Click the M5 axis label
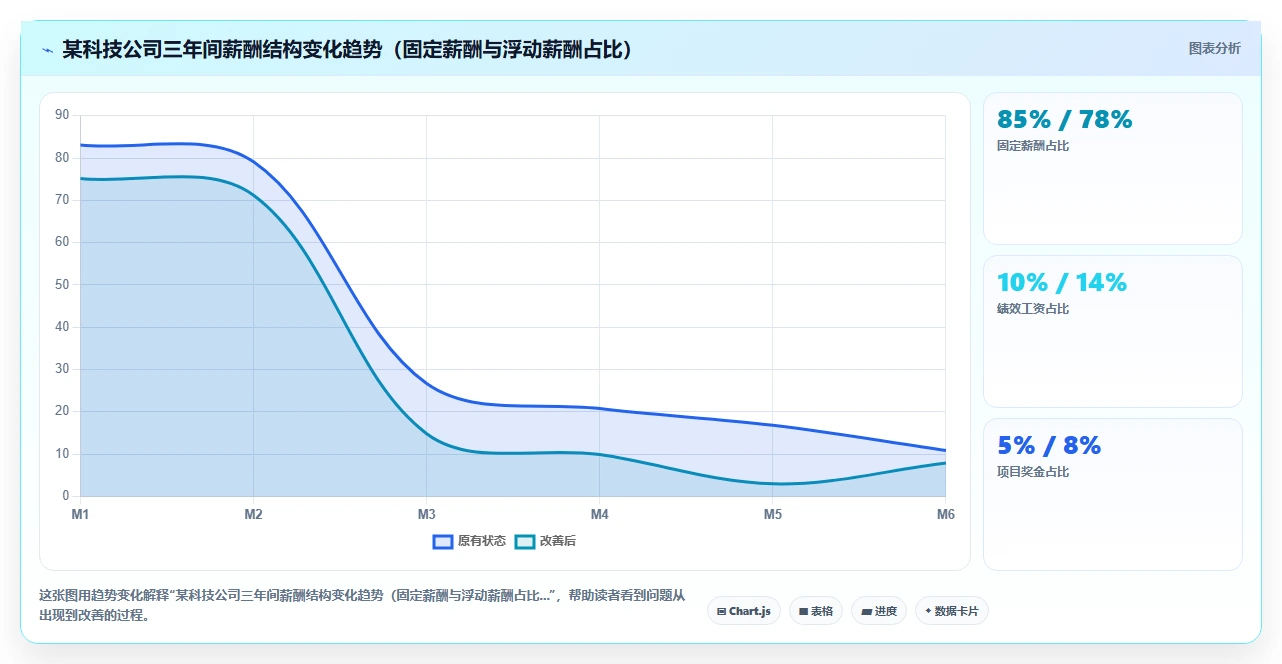This screenshot has height=664, width=1282. pos(772,514)
